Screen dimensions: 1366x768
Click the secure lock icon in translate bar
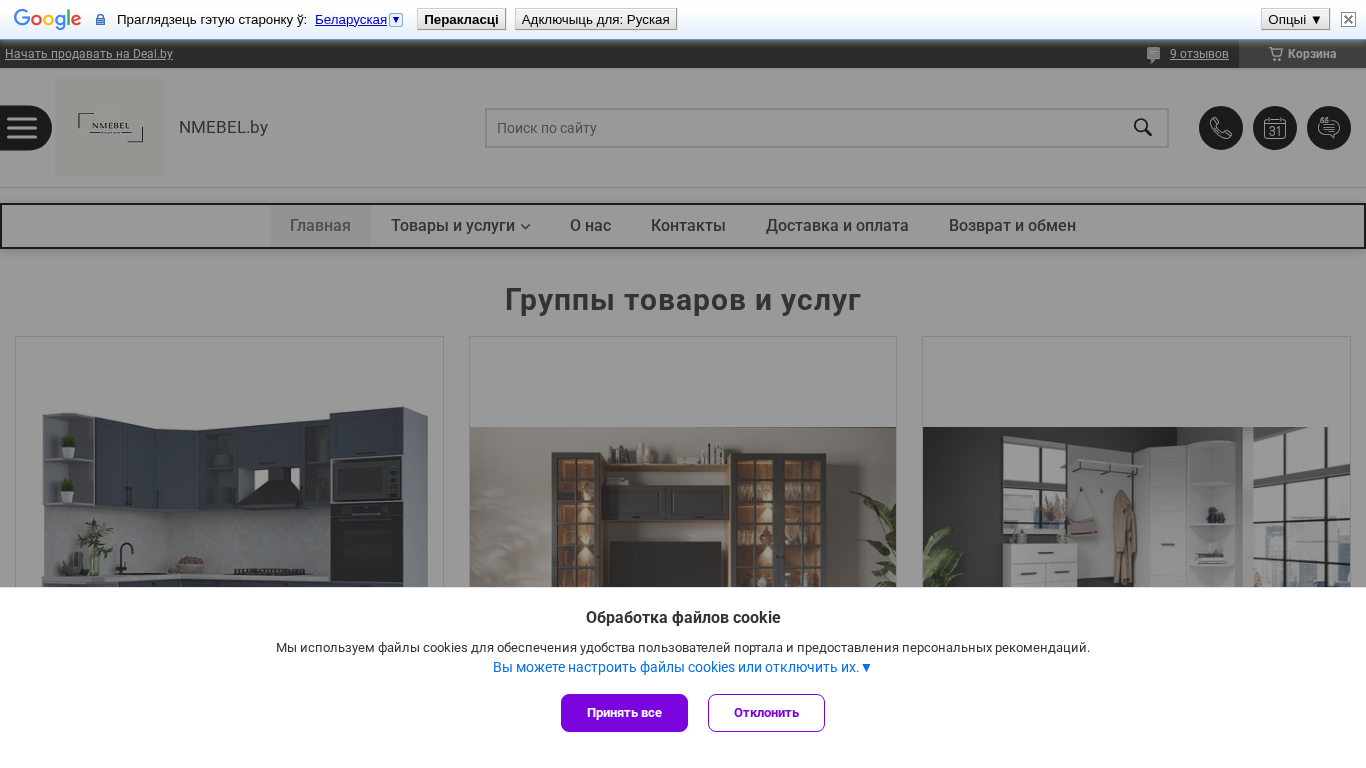point(100,20)
